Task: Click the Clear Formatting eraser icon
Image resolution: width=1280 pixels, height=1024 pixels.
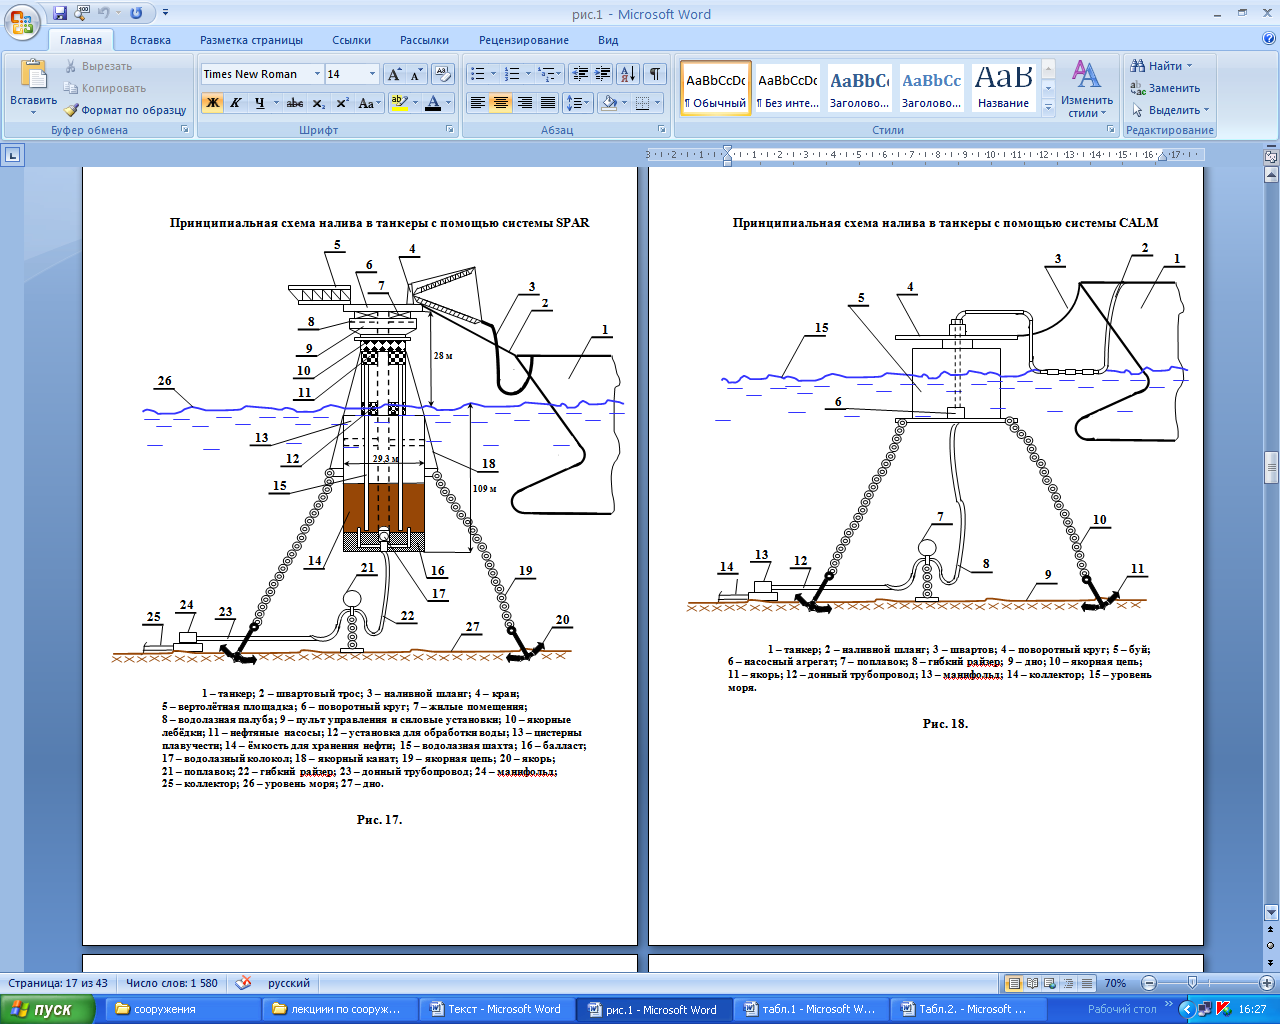Action: (444, 75)
